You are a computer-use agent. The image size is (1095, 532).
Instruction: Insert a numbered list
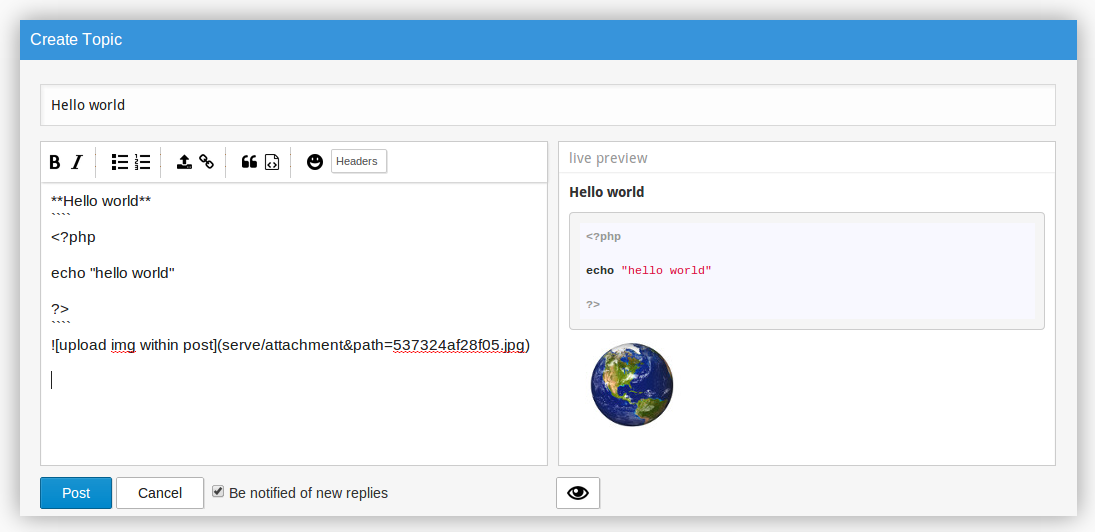click(142, 162)
